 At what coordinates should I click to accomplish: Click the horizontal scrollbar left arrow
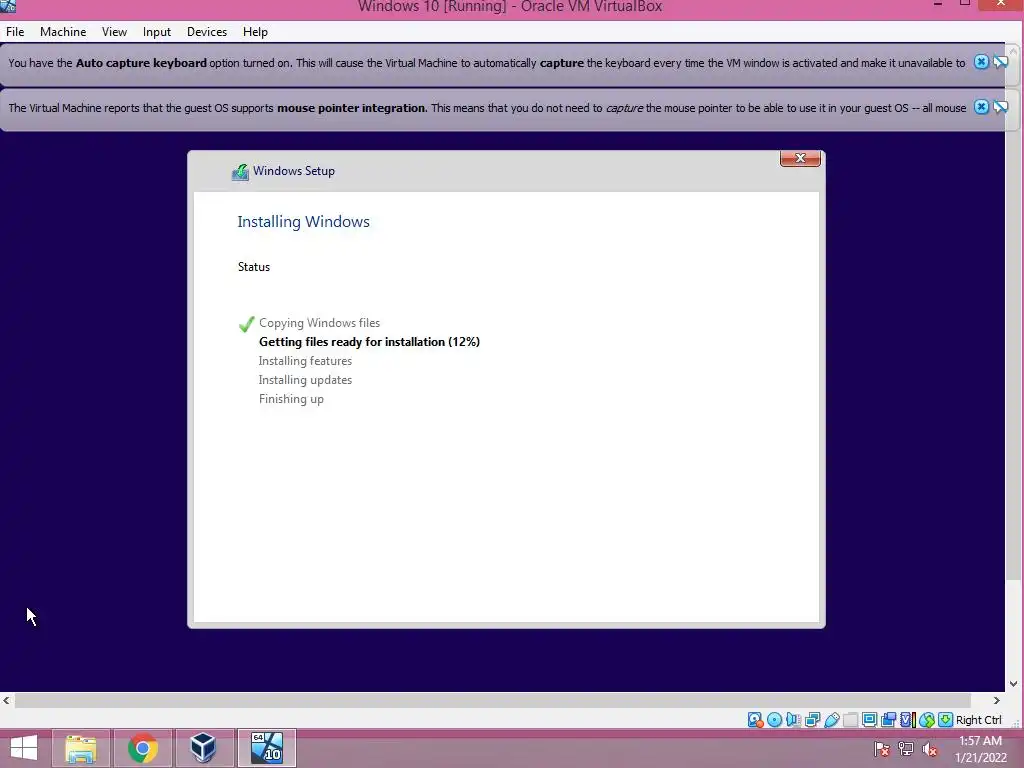[x=7, y=700]
